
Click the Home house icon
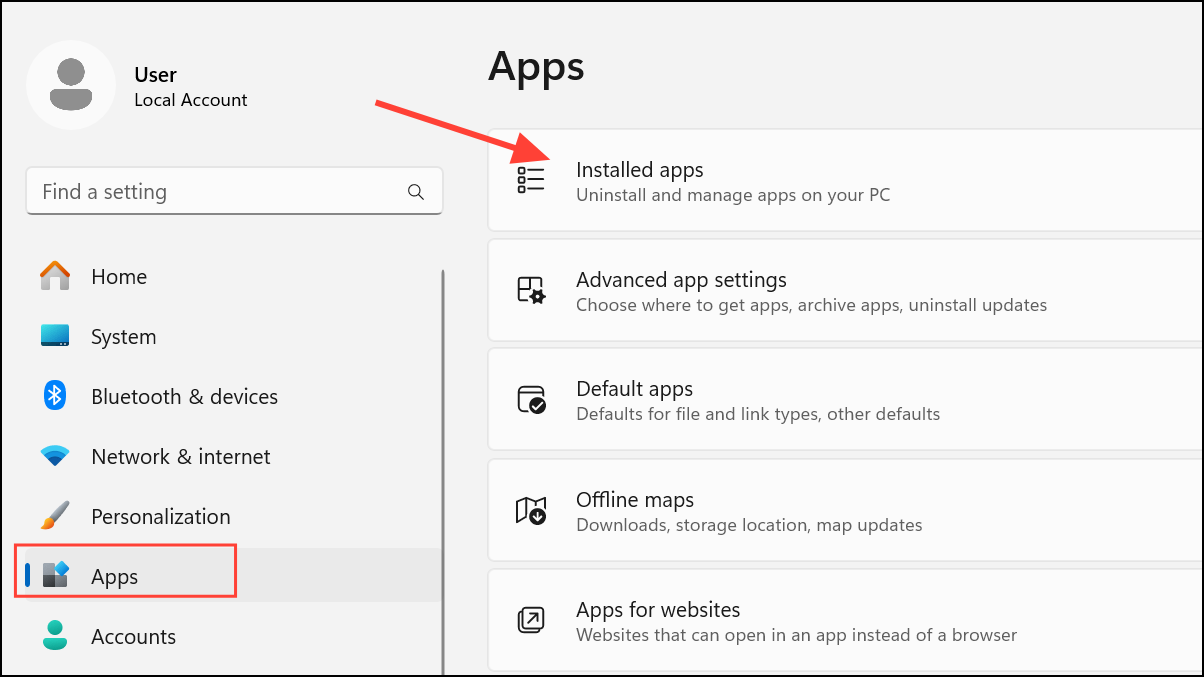(x=53, y=276)
